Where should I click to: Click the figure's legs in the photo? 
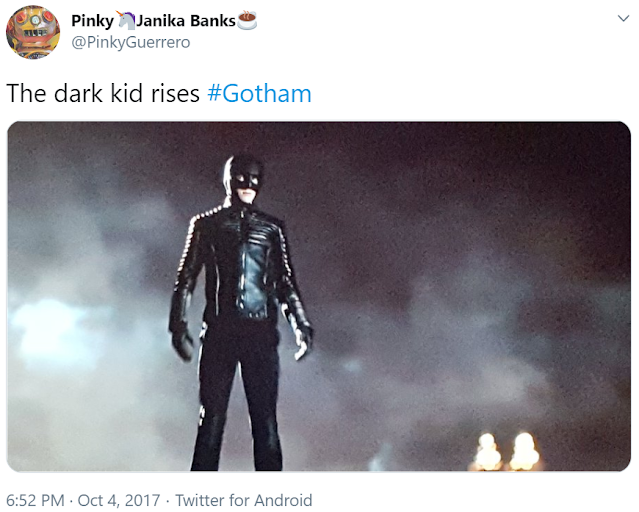238,397
